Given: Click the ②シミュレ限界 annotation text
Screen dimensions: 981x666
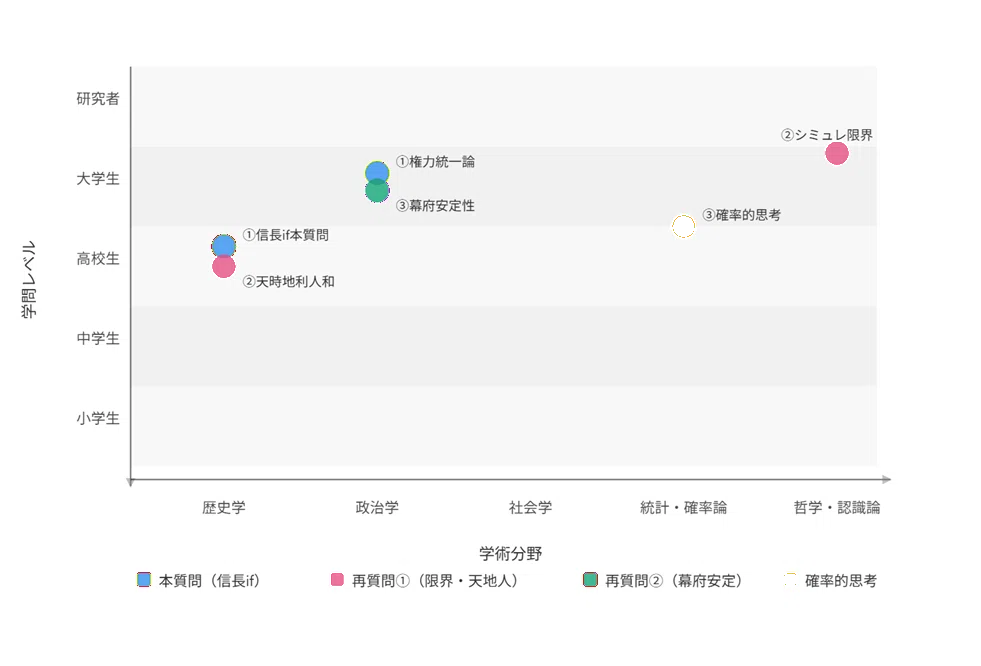Looking at the screenshot, I should (x=826, y=134).
